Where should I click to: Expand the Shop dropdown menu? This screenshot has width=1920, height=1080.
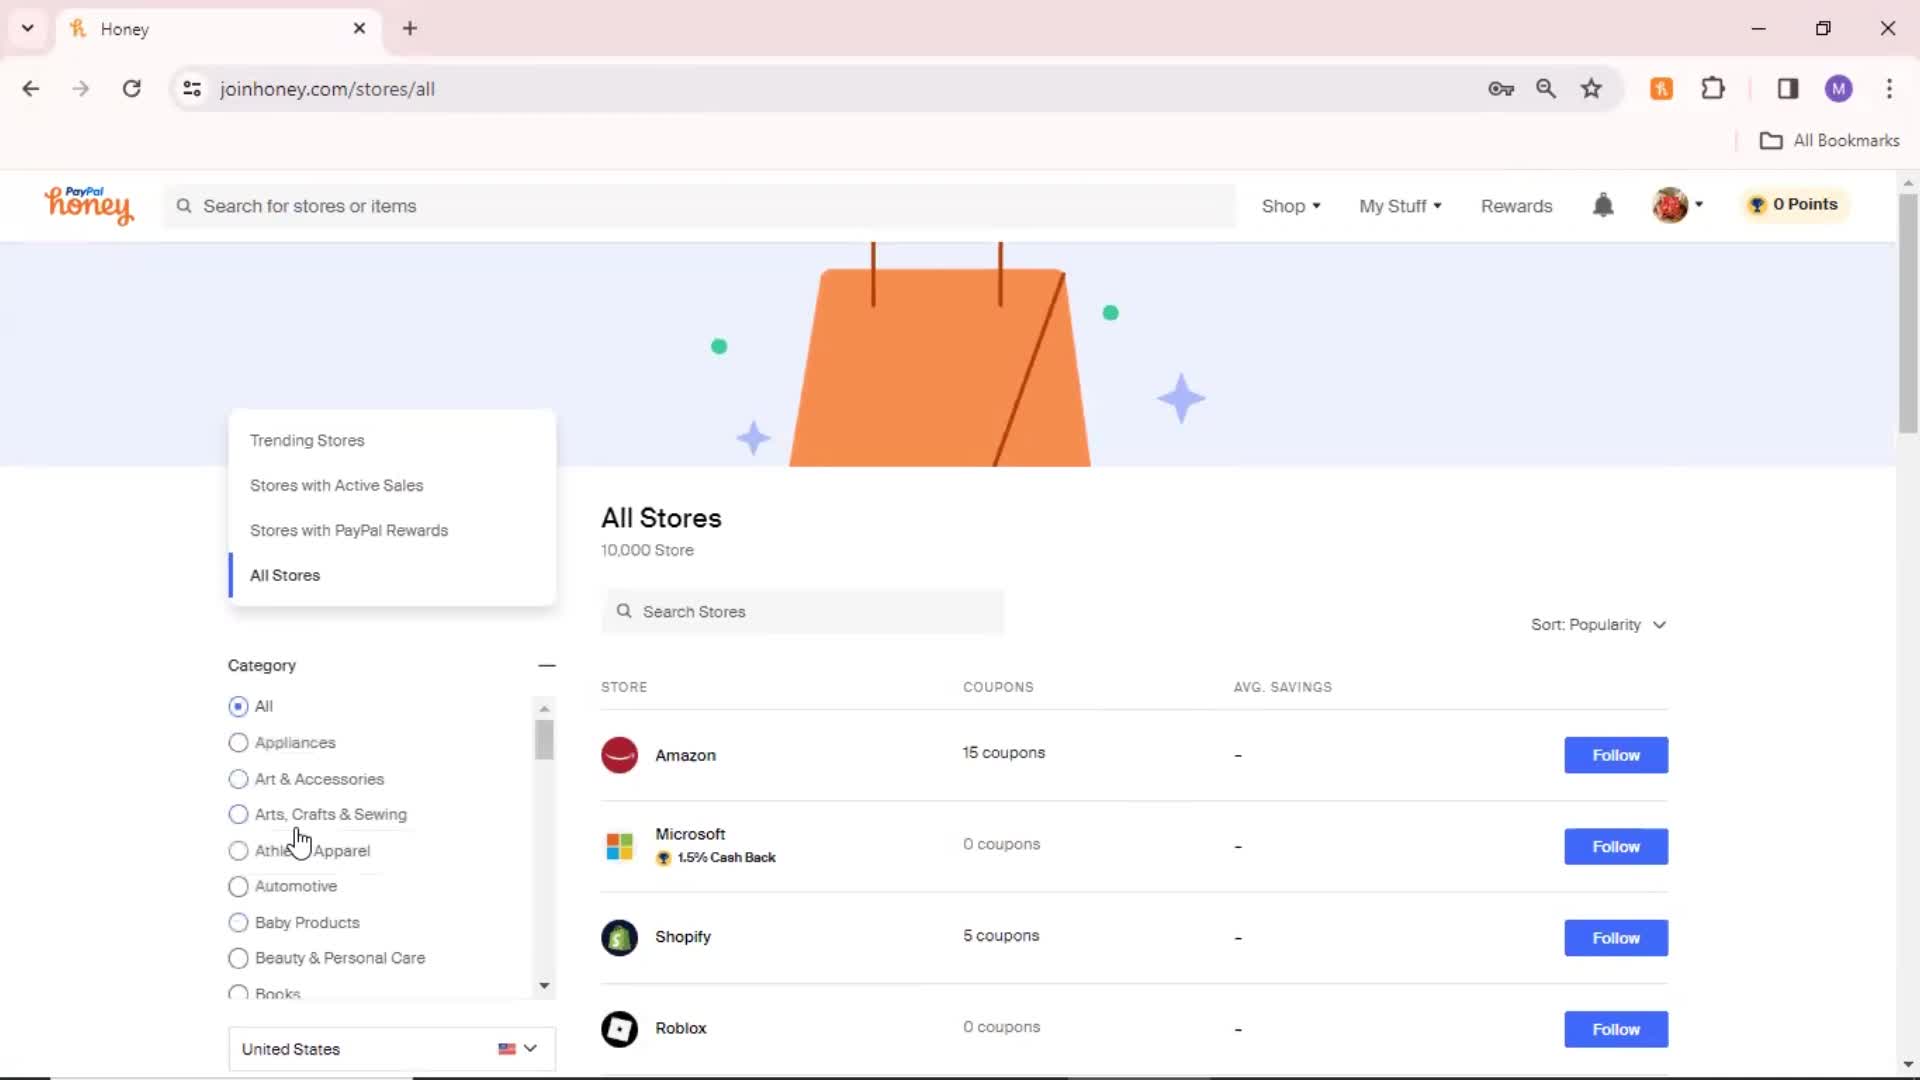coord(1290,206)
